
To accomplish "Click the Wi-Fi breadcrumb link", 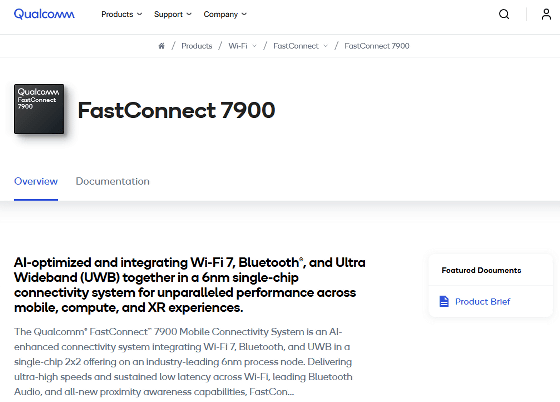I will click(x=238, y=46).
